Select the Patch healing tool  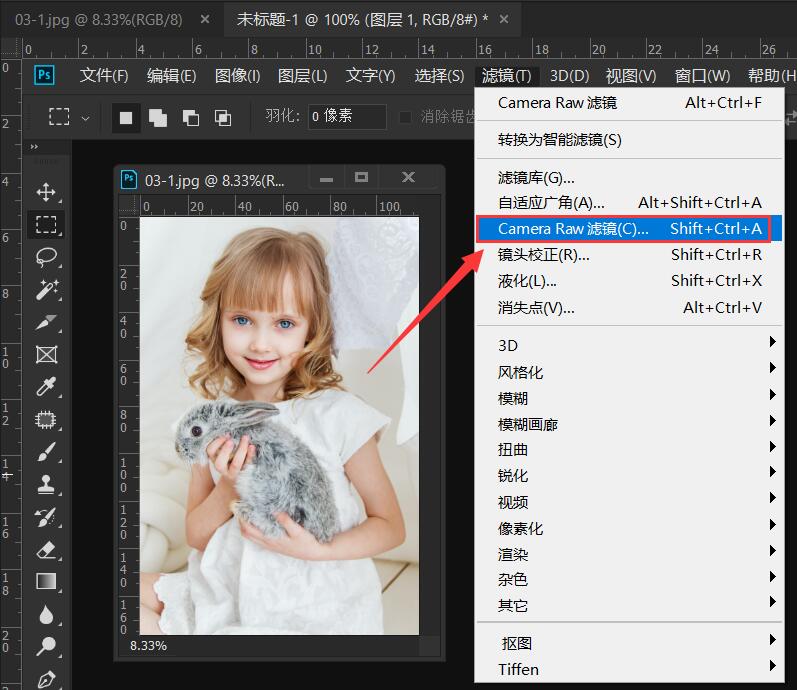coord(46,419)
